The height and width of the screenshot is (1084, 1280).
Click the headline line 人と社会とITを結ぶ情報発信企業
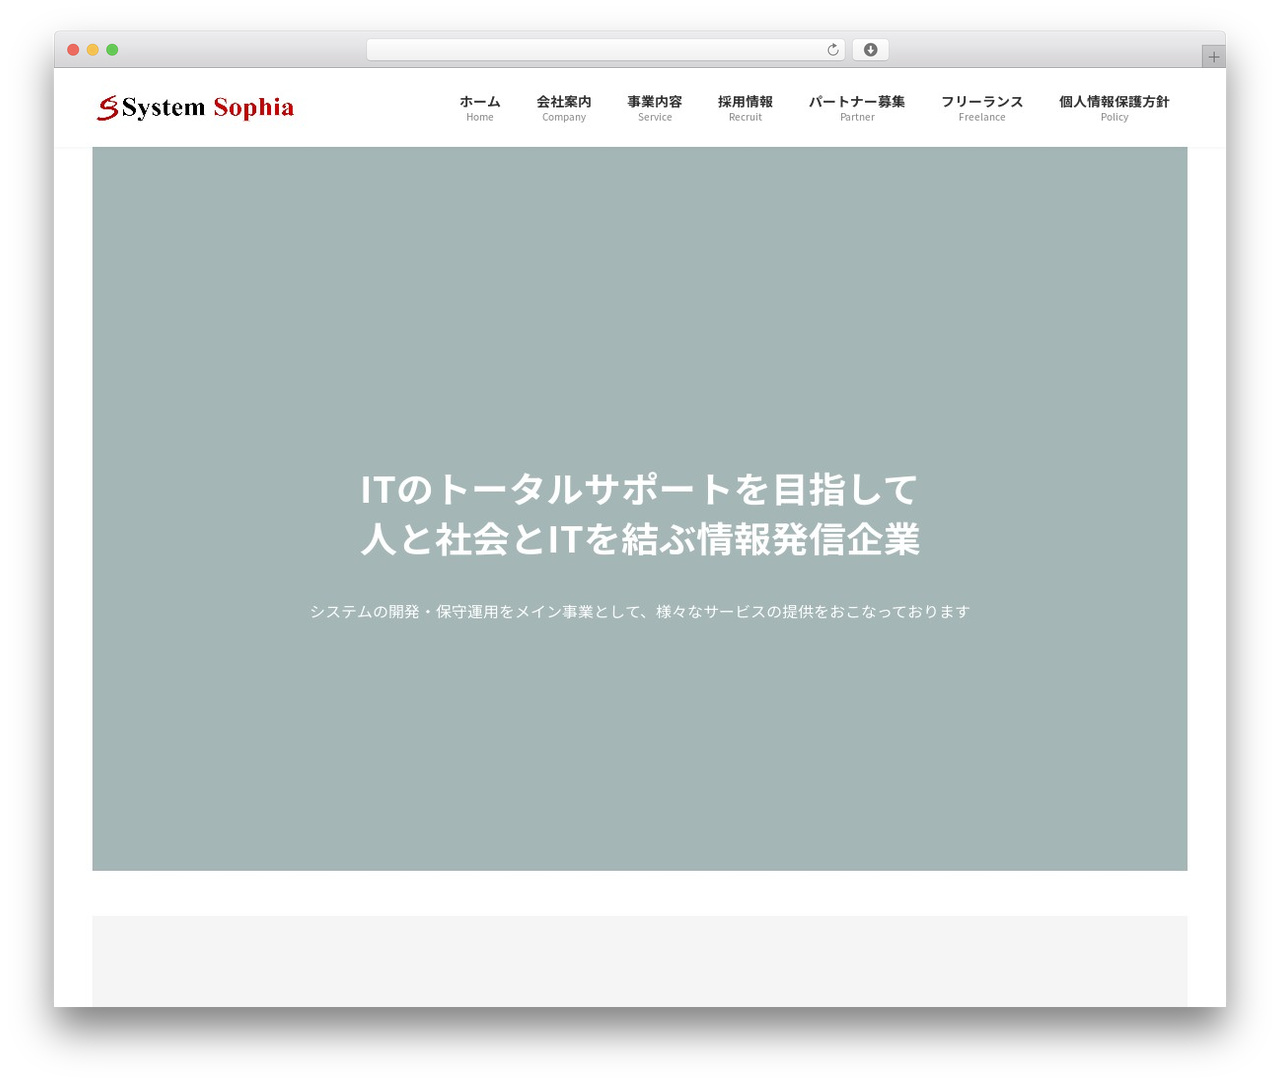click(640, 539)
